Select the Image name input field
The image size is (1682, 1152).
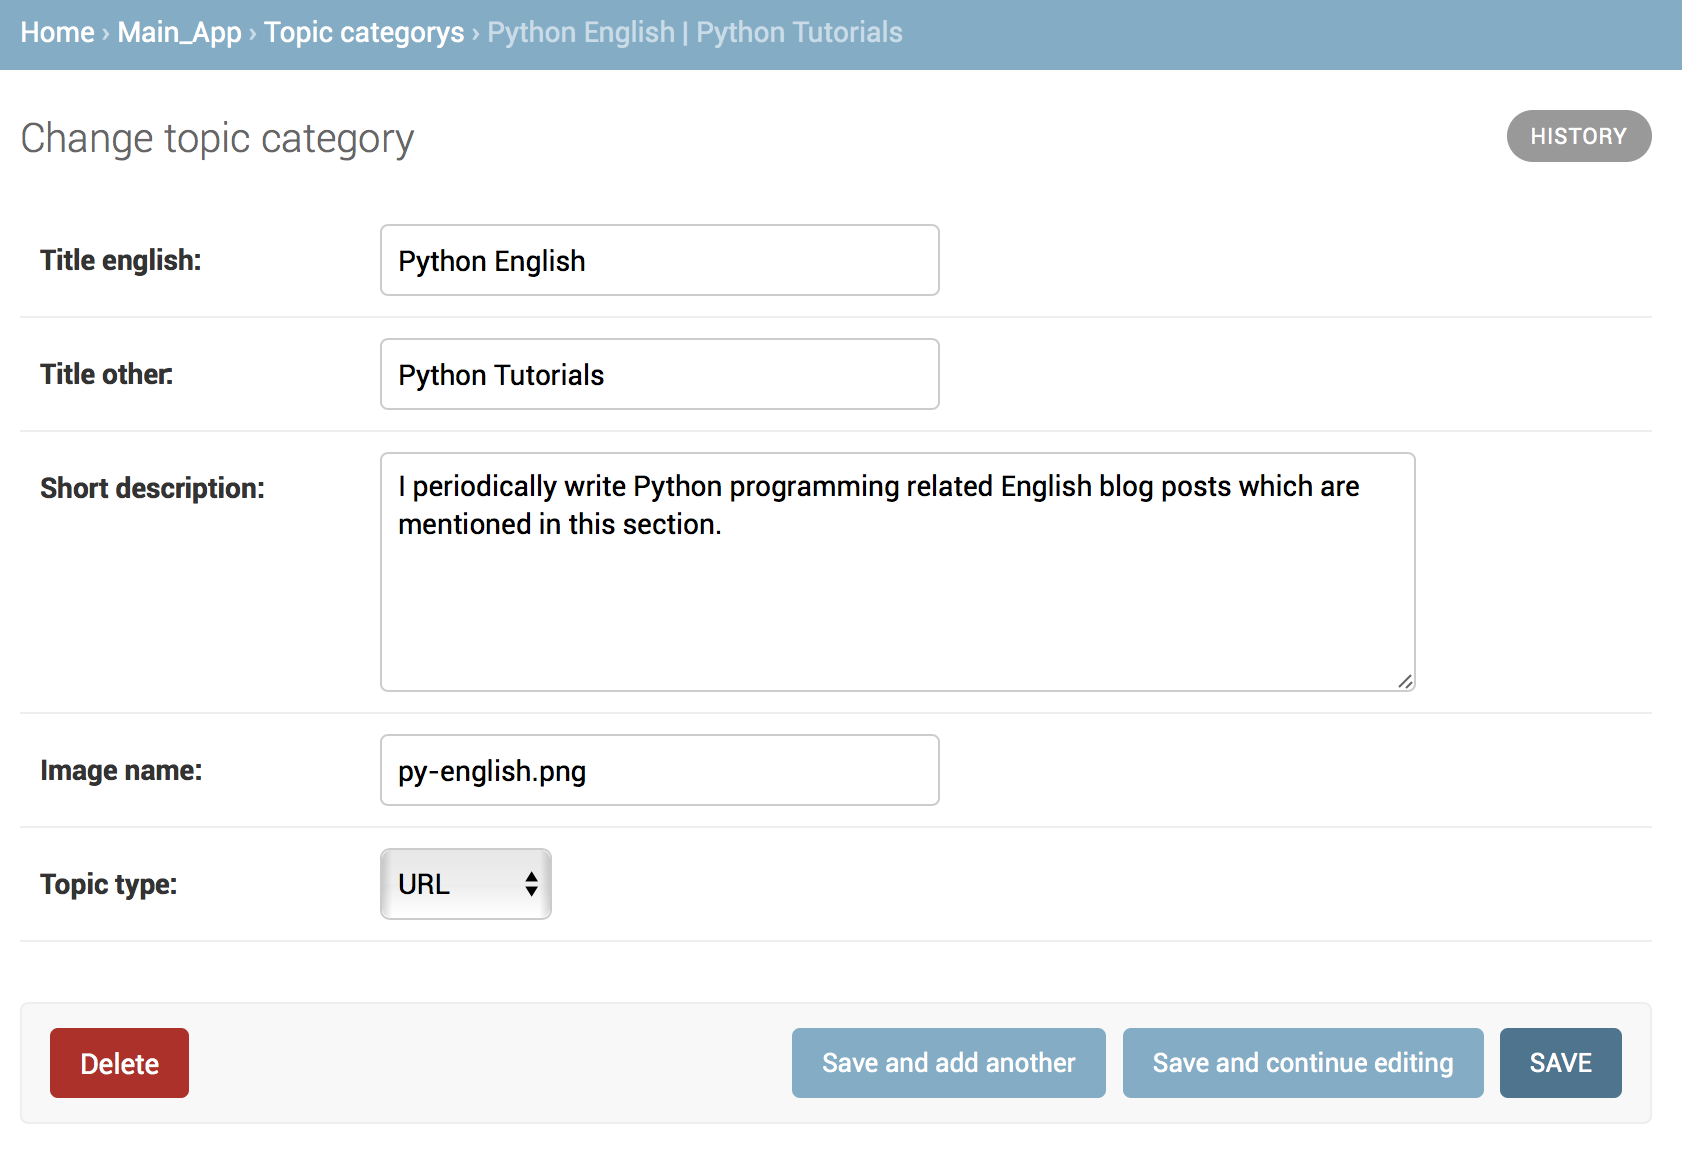pyautogui.click(x=659, y=771)
